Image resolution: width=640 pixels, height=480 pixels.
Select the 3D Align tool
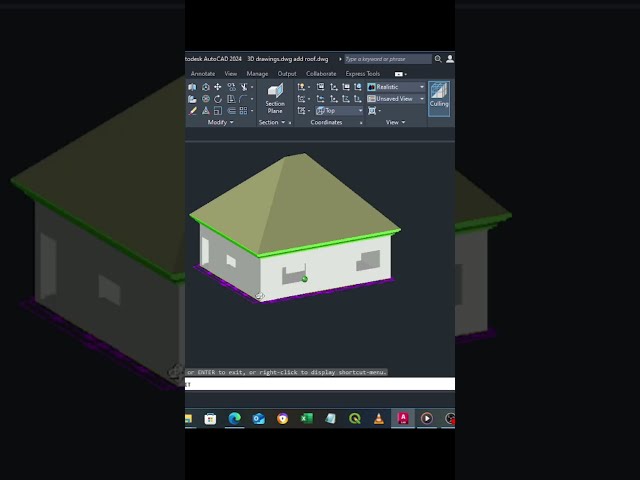pos(192,99)
